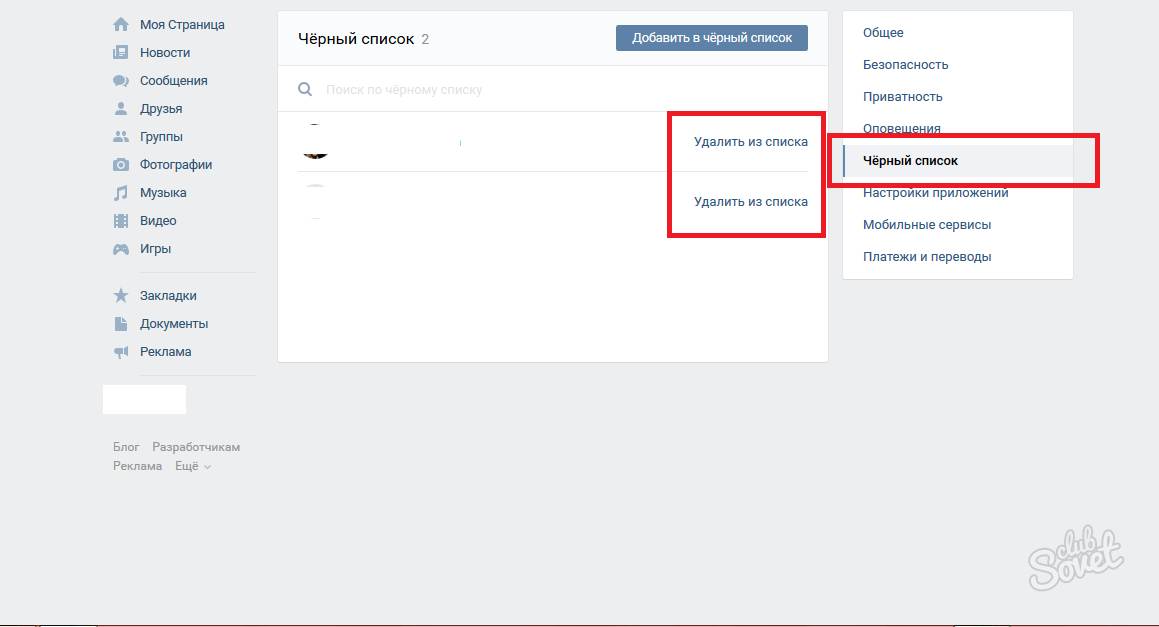Click first Удалить из списка link
Image resolution: width=1159 pixels, height=627 pixels.
750,142
